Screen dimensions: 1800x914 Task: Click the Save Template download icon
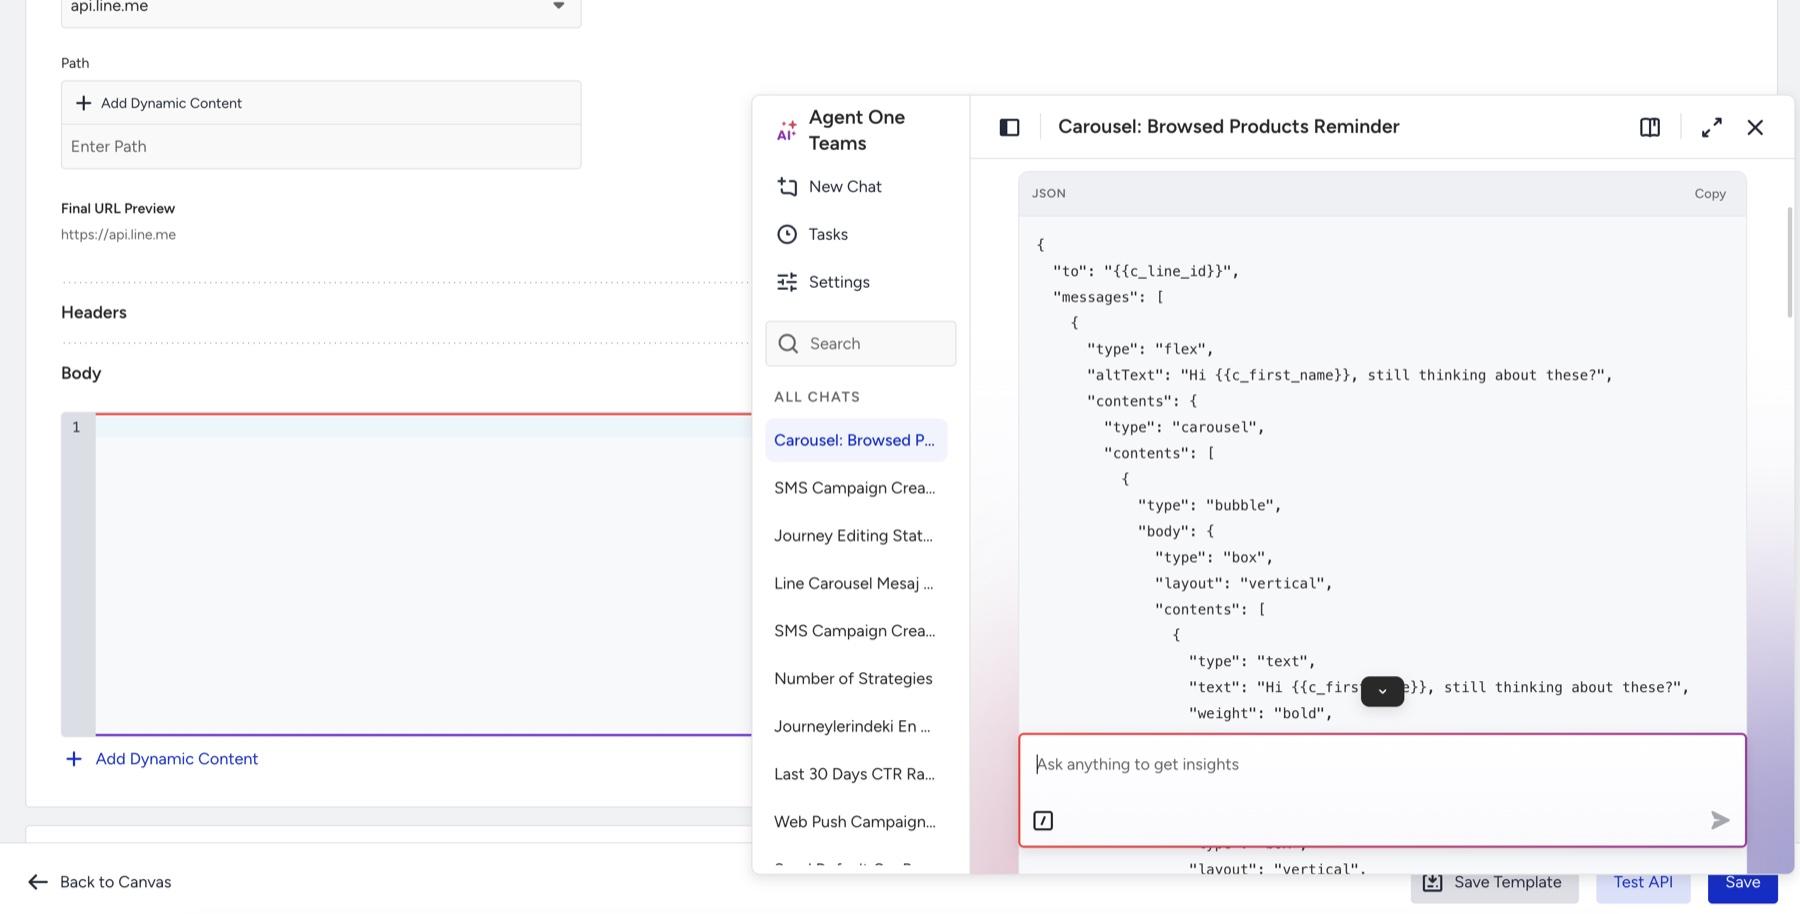tap(1433, 882)
